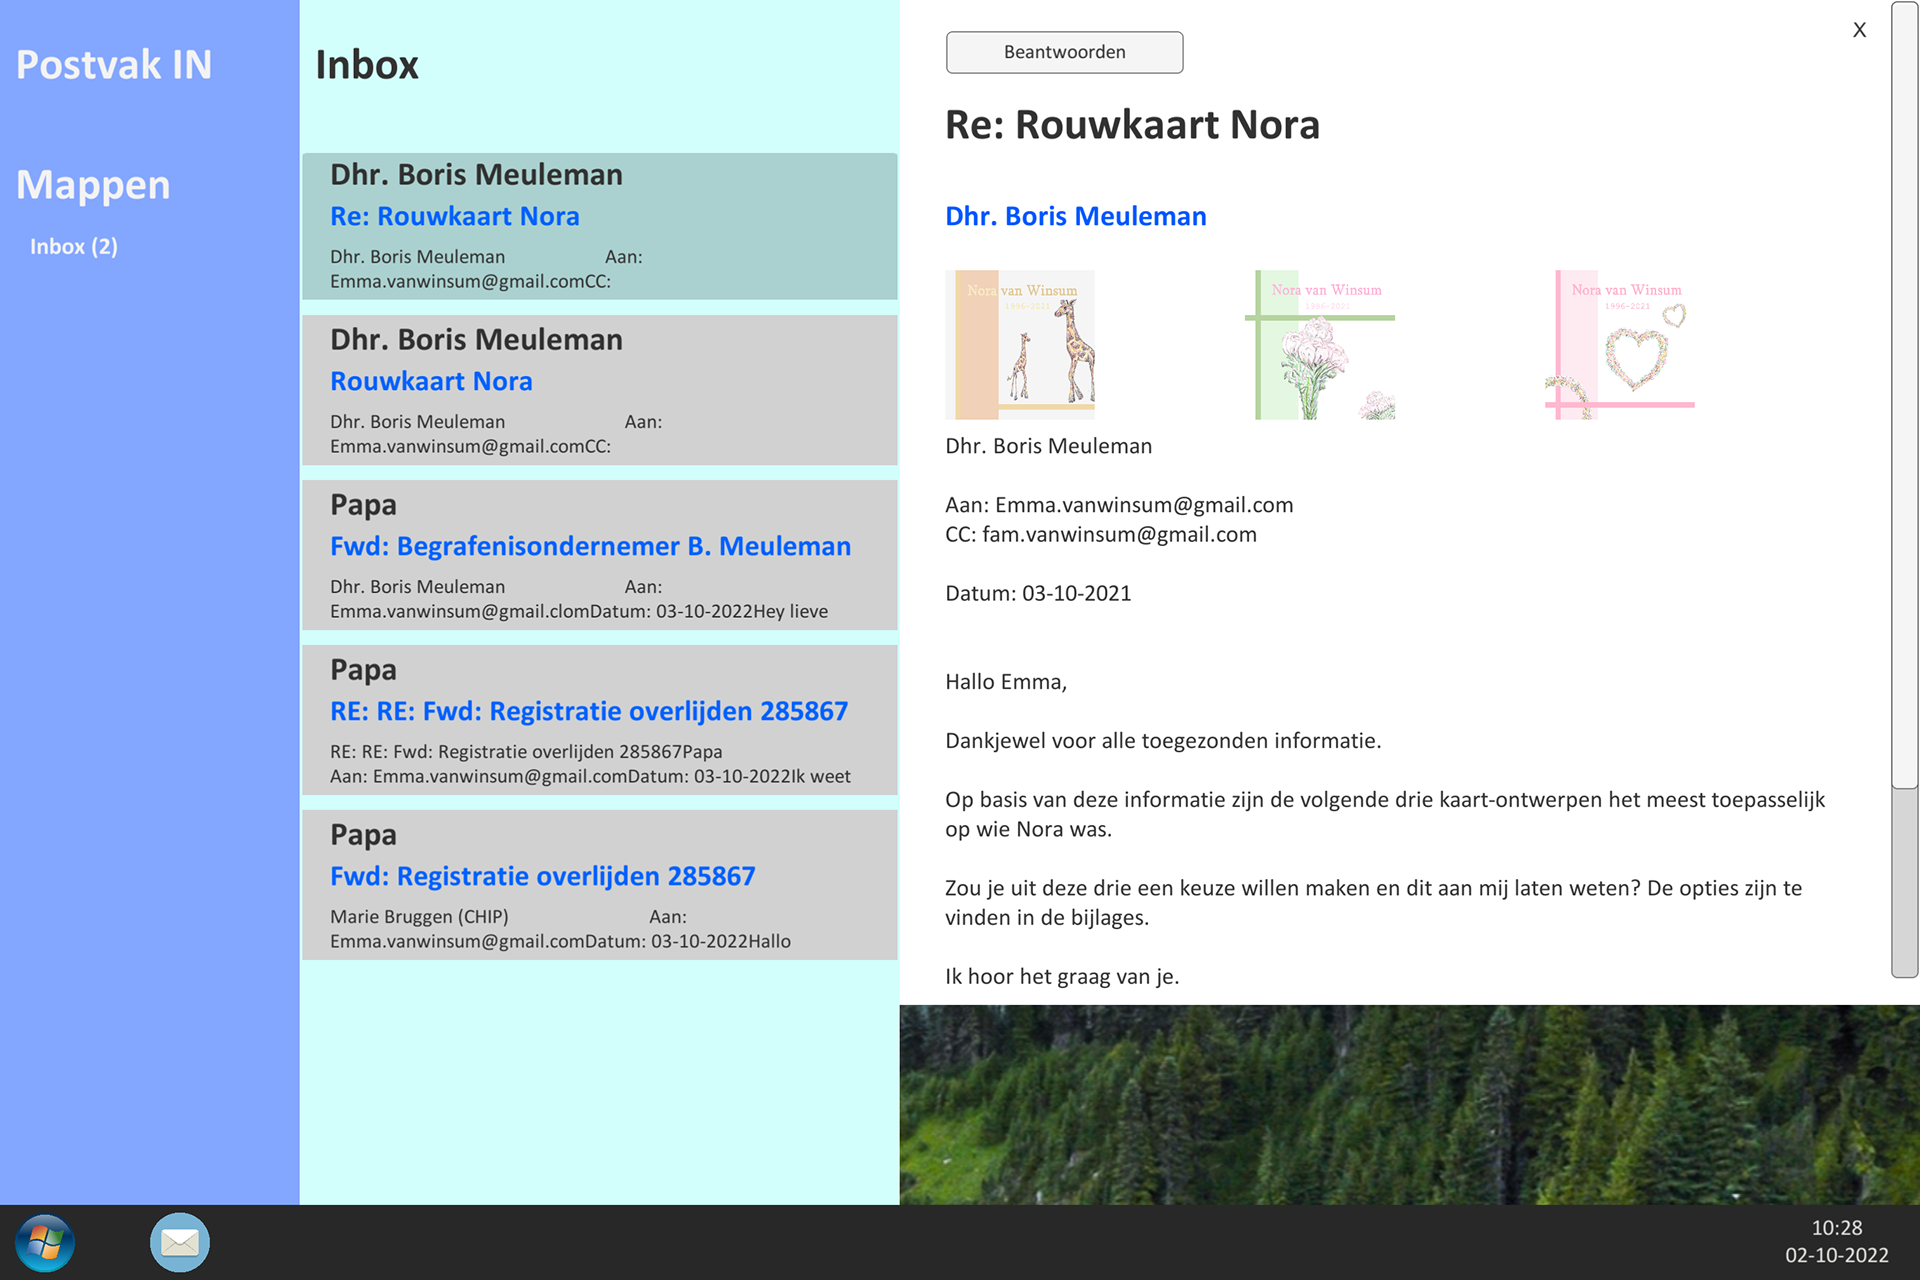Close the open email with X
Image resolution: width=1920 pixels, height=1280 pixels.
1859,30
